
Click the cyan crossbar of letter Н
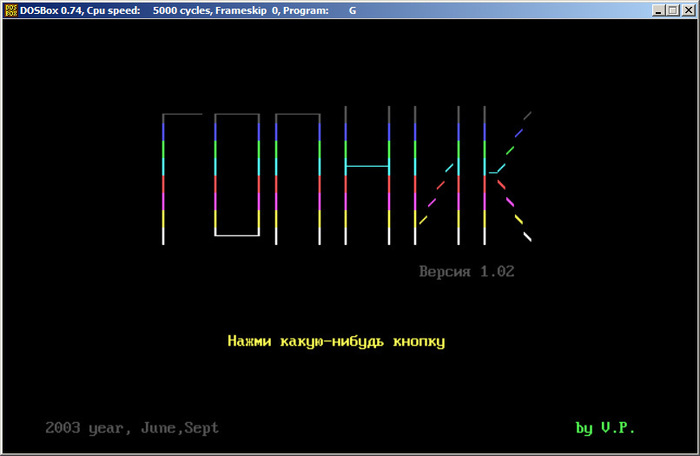coord(367,165)
